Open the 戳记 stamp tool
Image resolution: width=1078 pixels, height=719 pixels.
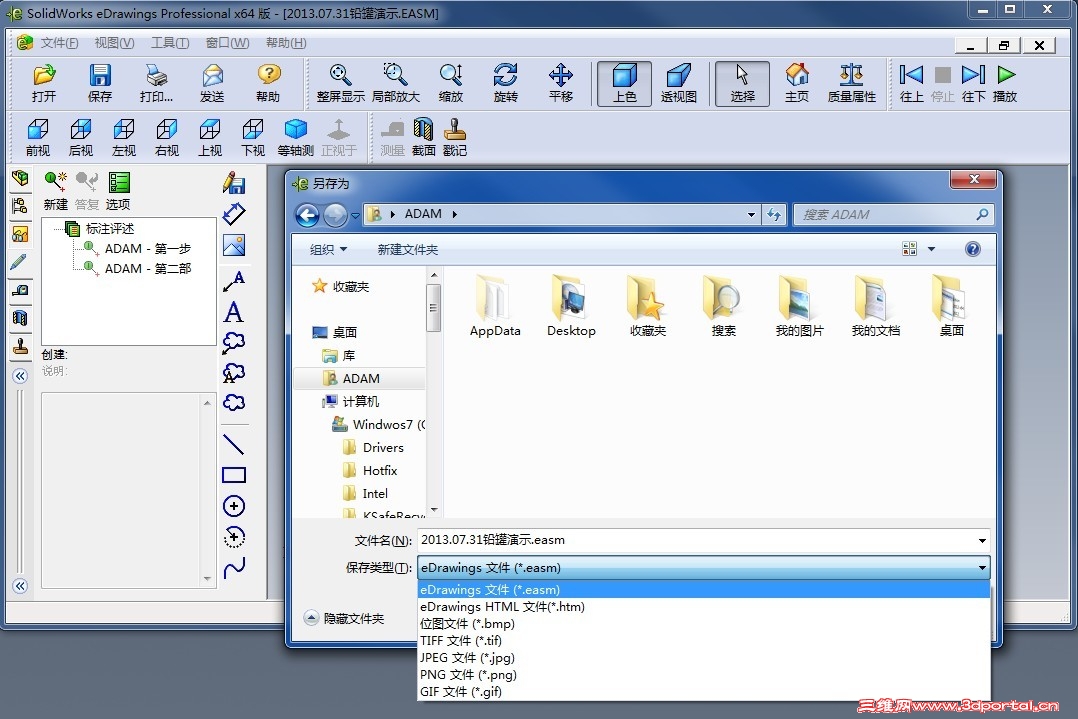(454, 137)
